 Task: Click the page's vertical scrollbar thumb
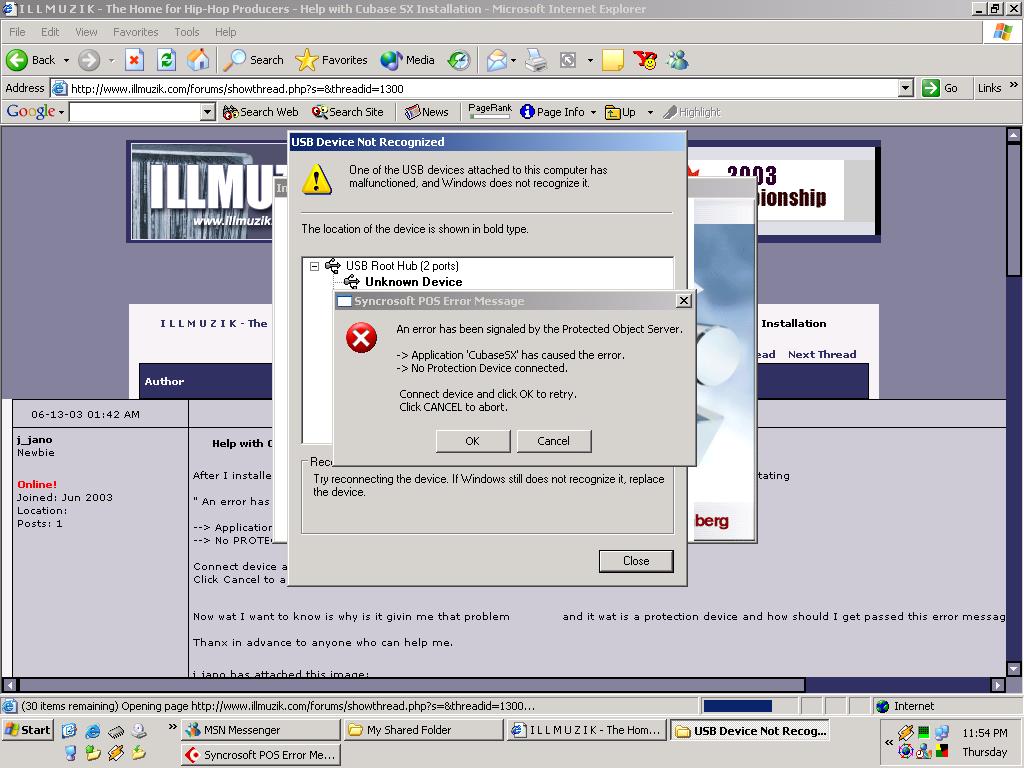[x=1014, y=209]
